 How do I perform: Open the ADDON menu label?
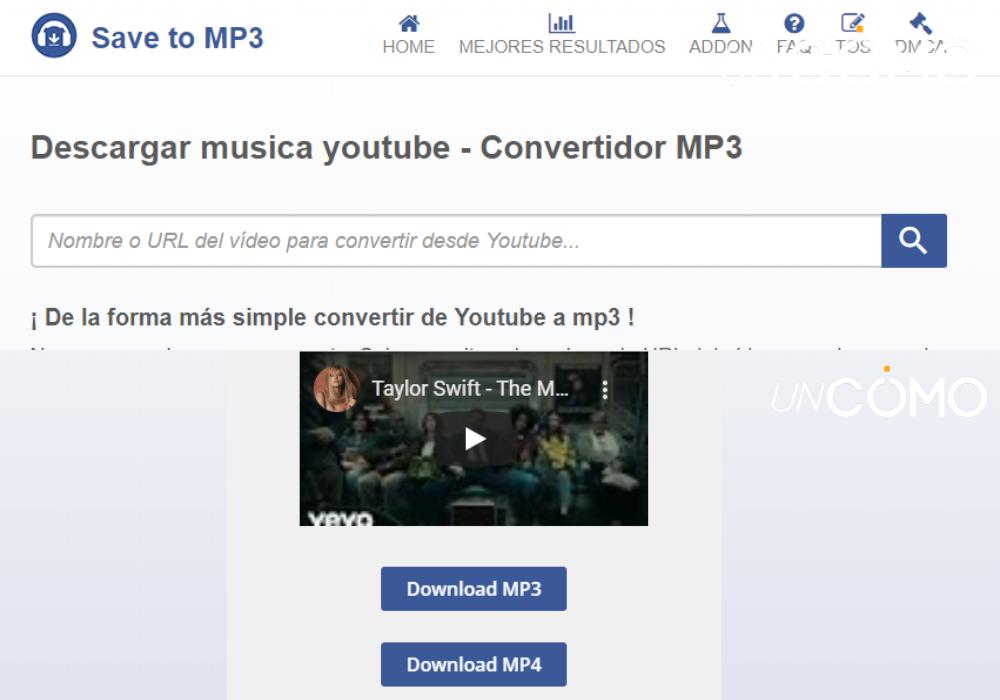(x=721, y=47)
